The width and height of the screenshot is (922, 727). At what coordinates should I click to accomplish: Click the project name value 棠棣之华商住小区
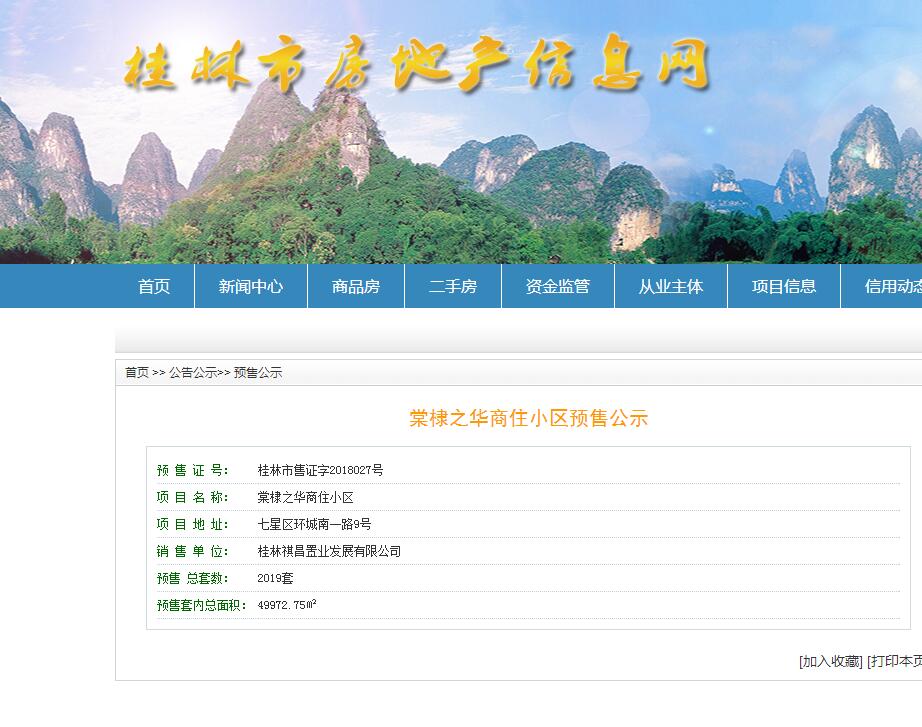point(305,497)
